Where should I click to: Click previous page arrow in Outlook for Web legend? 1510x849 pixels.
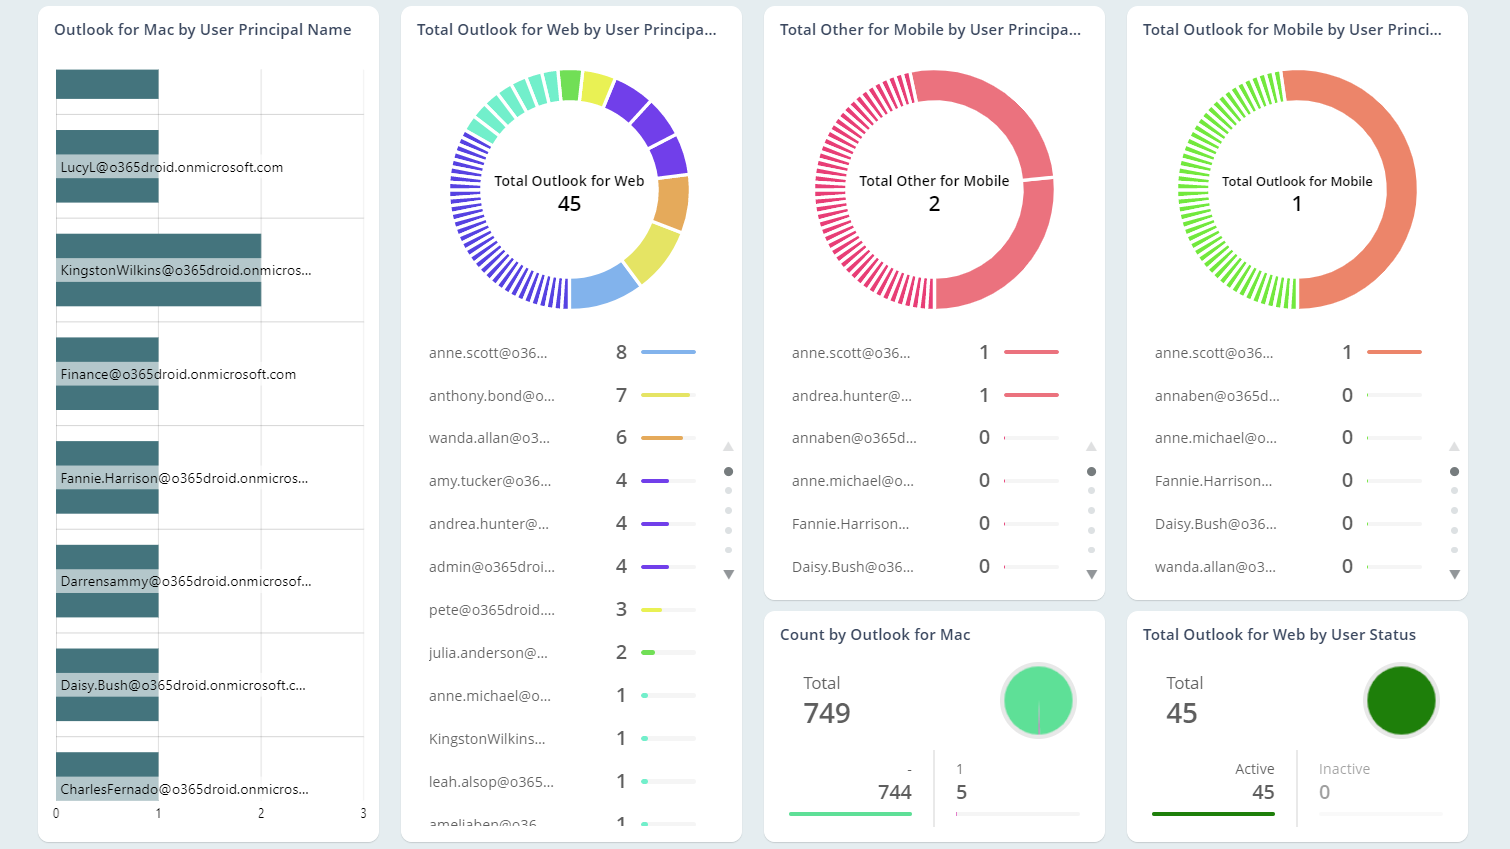coord(728,447)
